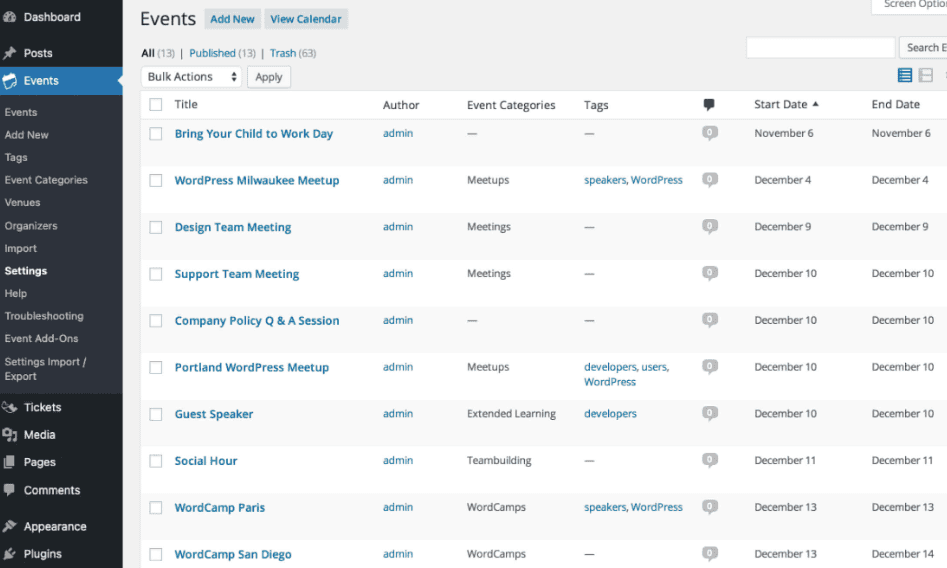
Task: Click comment count bubble for Design Team Meeting
Action: click(710, 227)
